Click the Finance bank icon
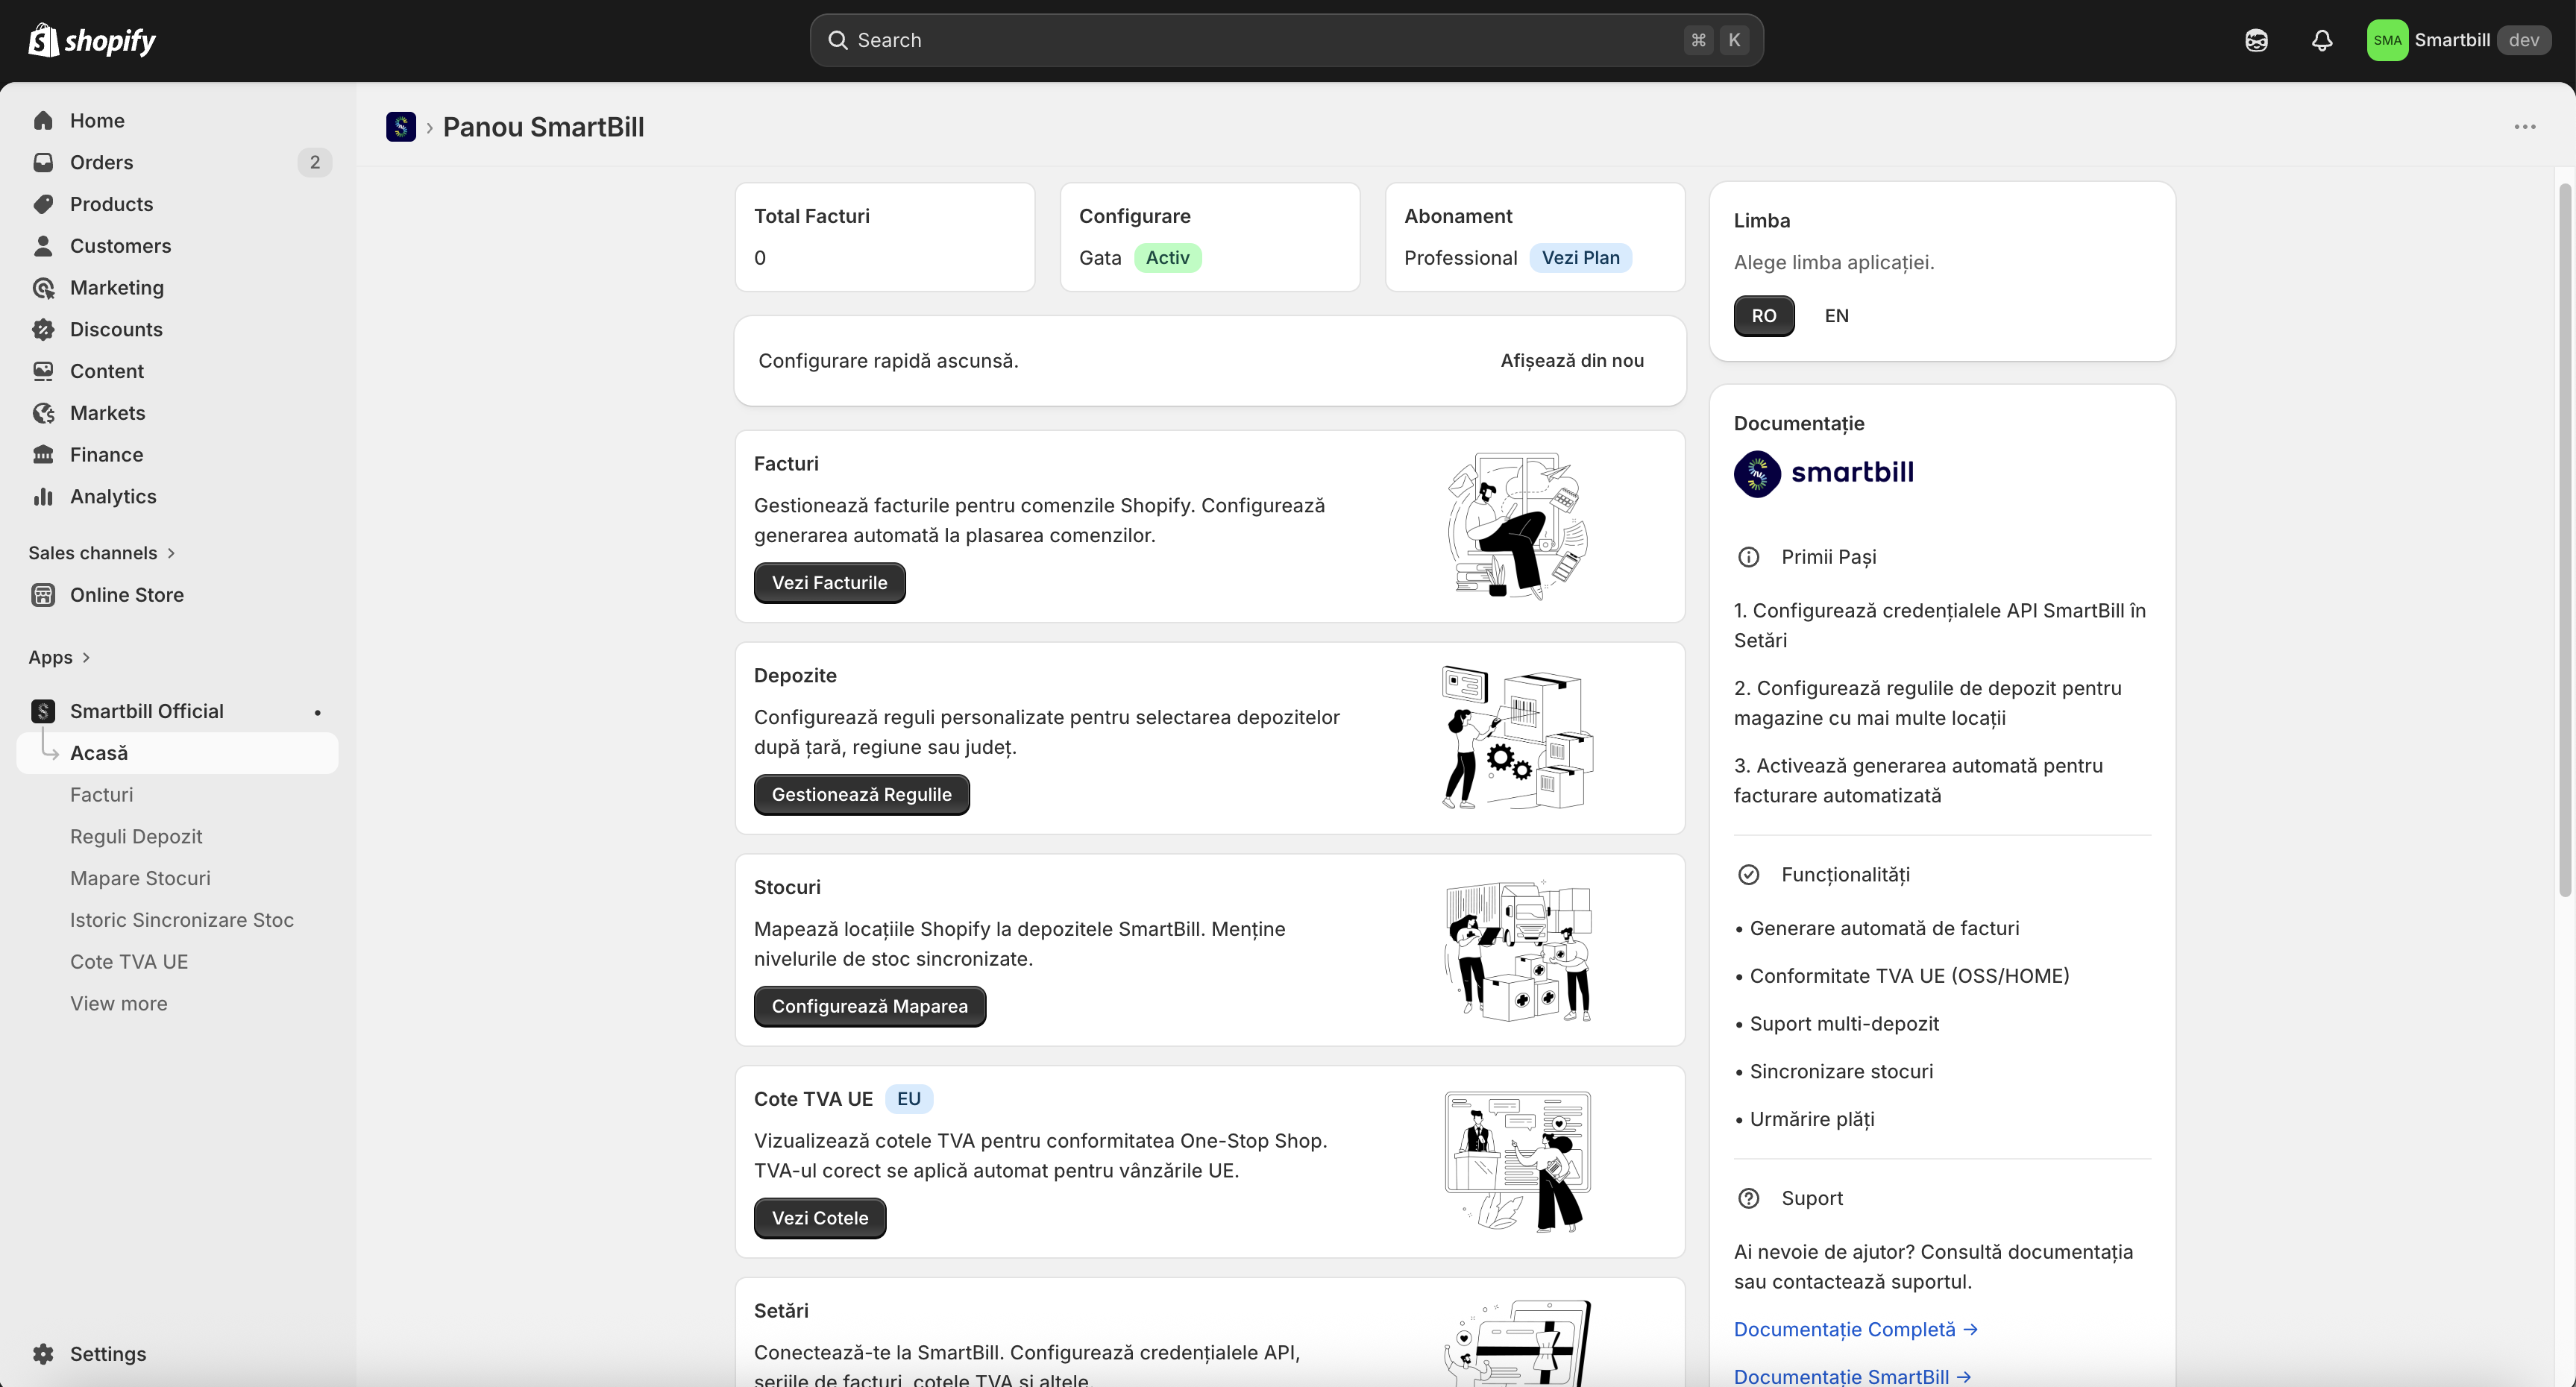Image resolution: width=2576 pixels, height=1387 pixels. pos(43,455)
